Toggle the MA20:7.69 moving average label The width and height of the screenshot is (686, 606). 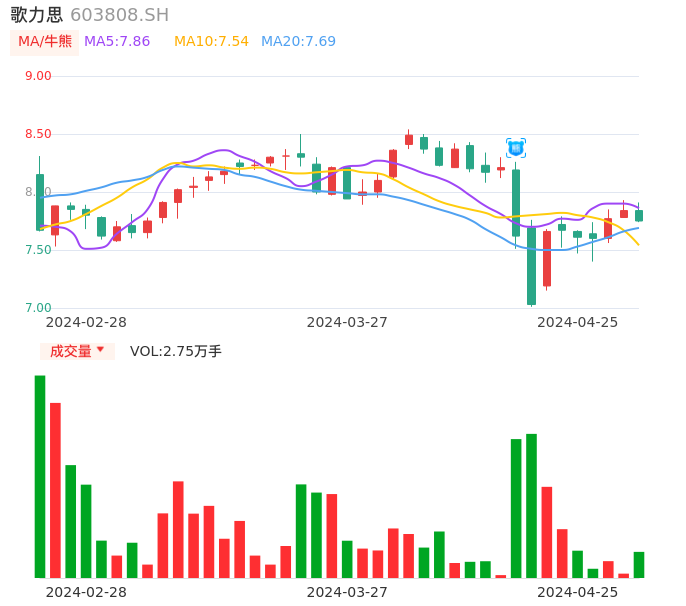tap(298, 42)
